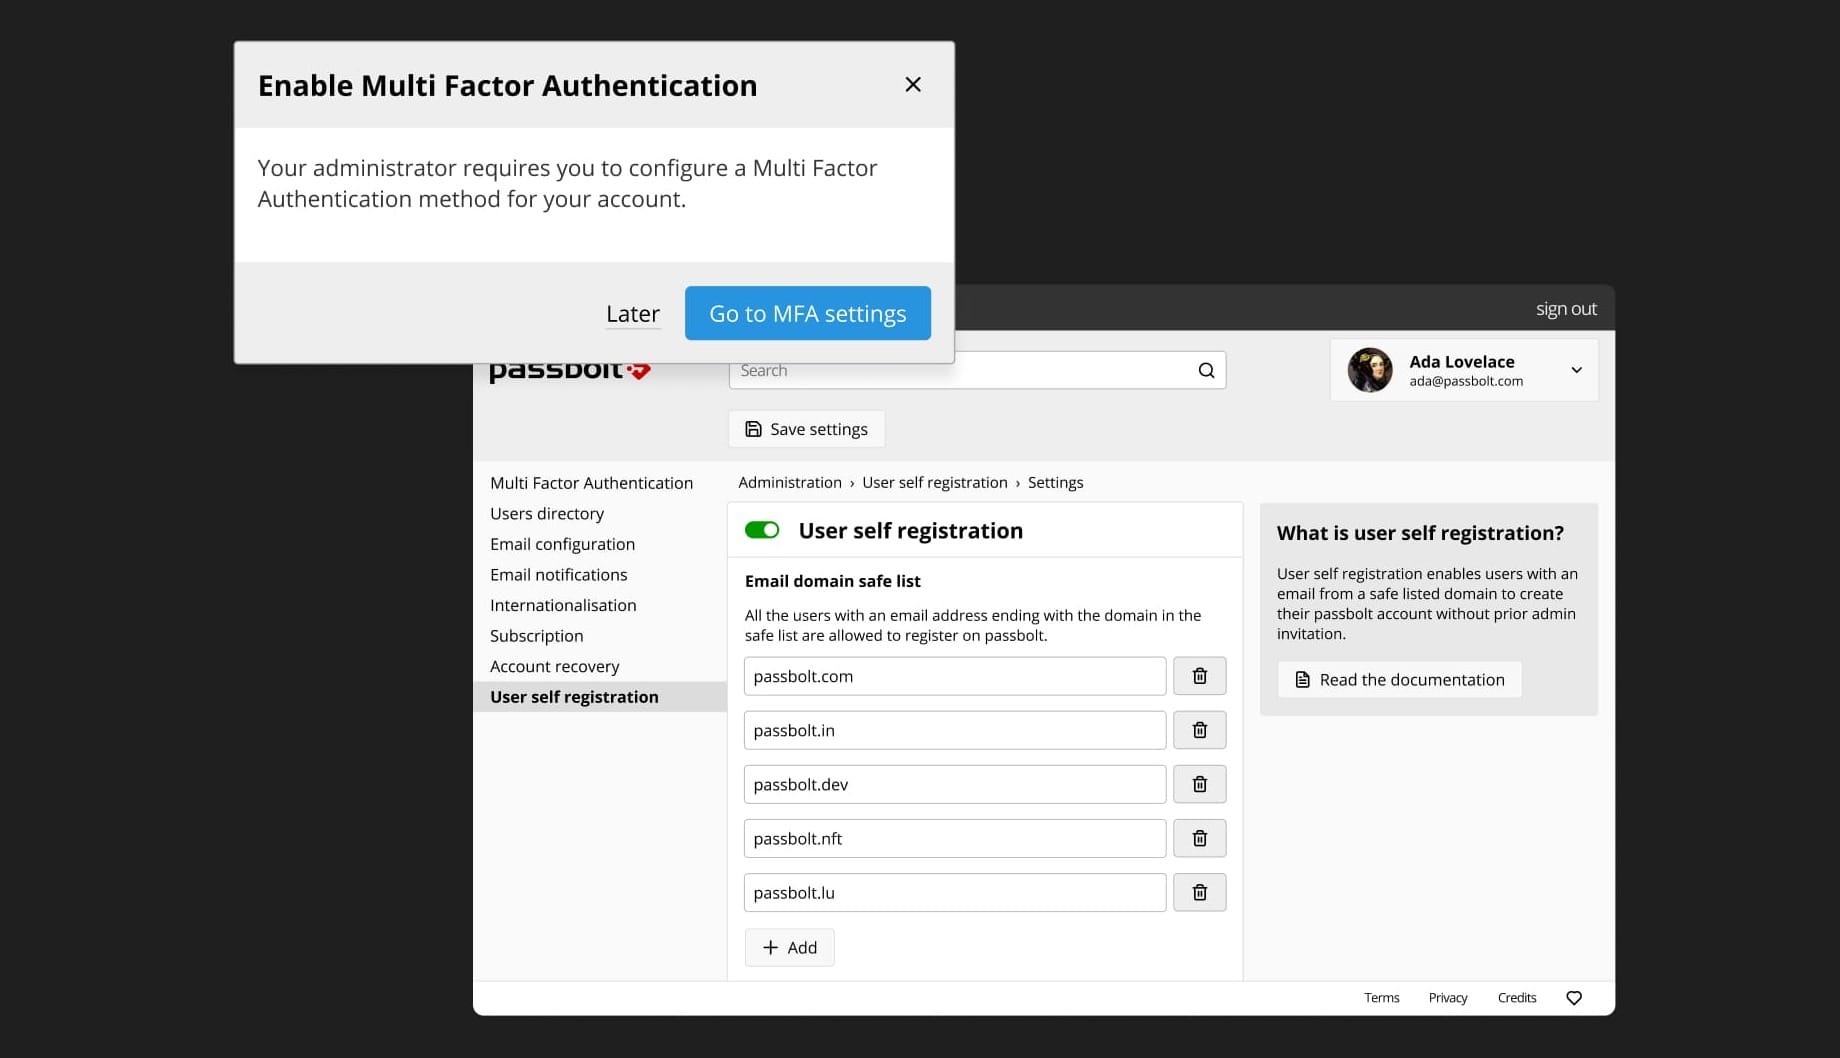1840x1058 pixels.
Task: Close the Enable Multi Factor Authentication dialog
Action: click(x=912, y=84)
